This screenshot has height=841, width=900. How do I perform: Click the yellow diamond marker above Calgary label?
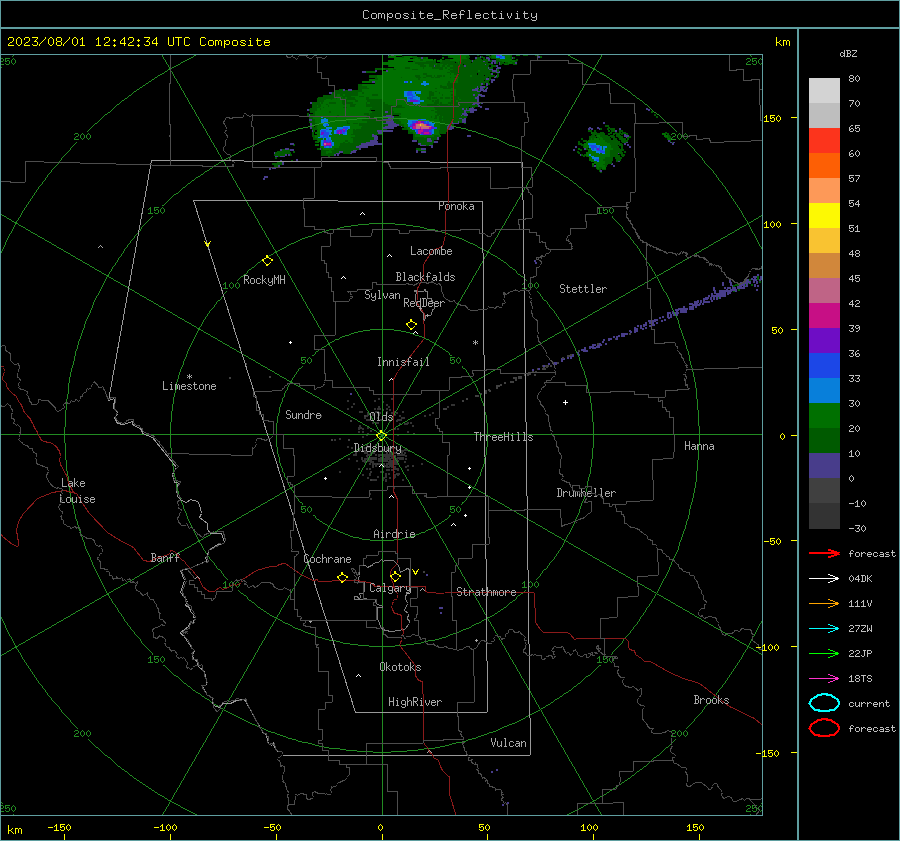pyautogui.click(x=395, y=576)
